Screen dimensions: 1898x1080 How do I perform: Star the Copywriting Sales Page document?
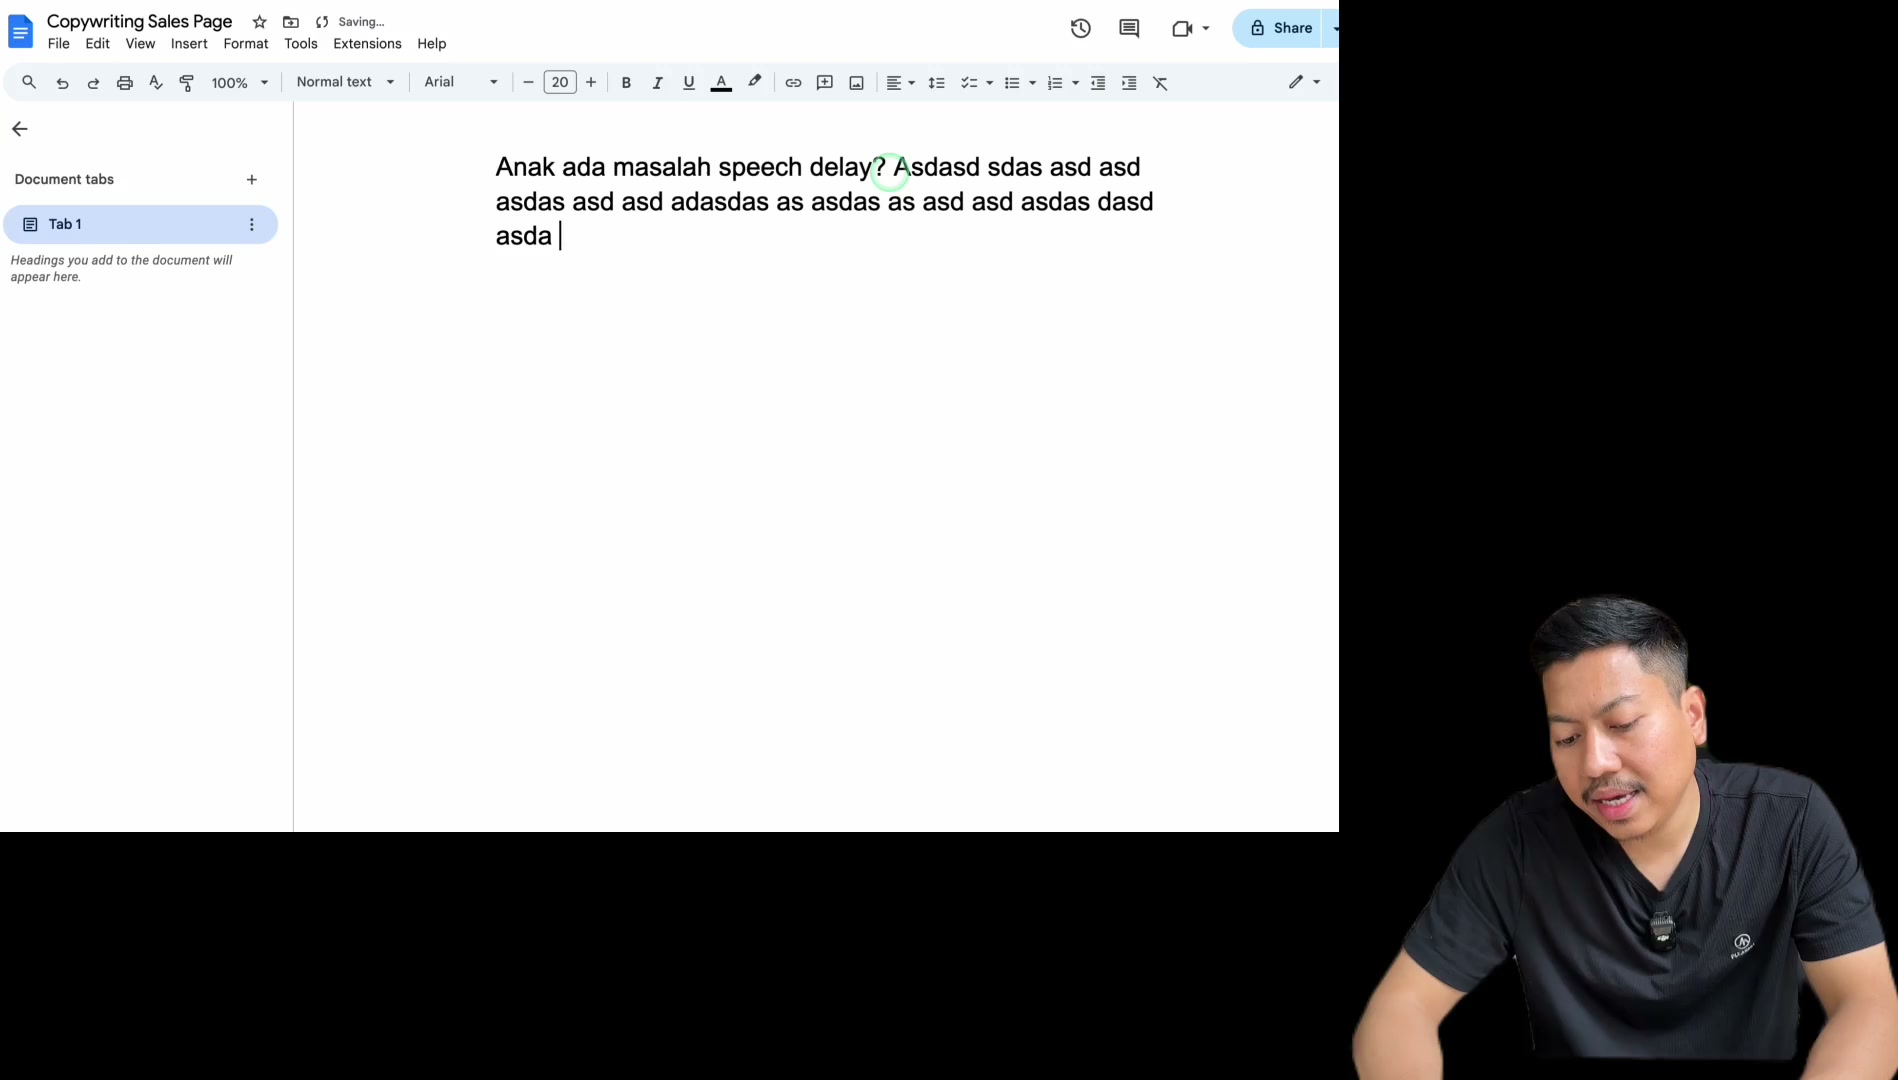pos(260,22)
